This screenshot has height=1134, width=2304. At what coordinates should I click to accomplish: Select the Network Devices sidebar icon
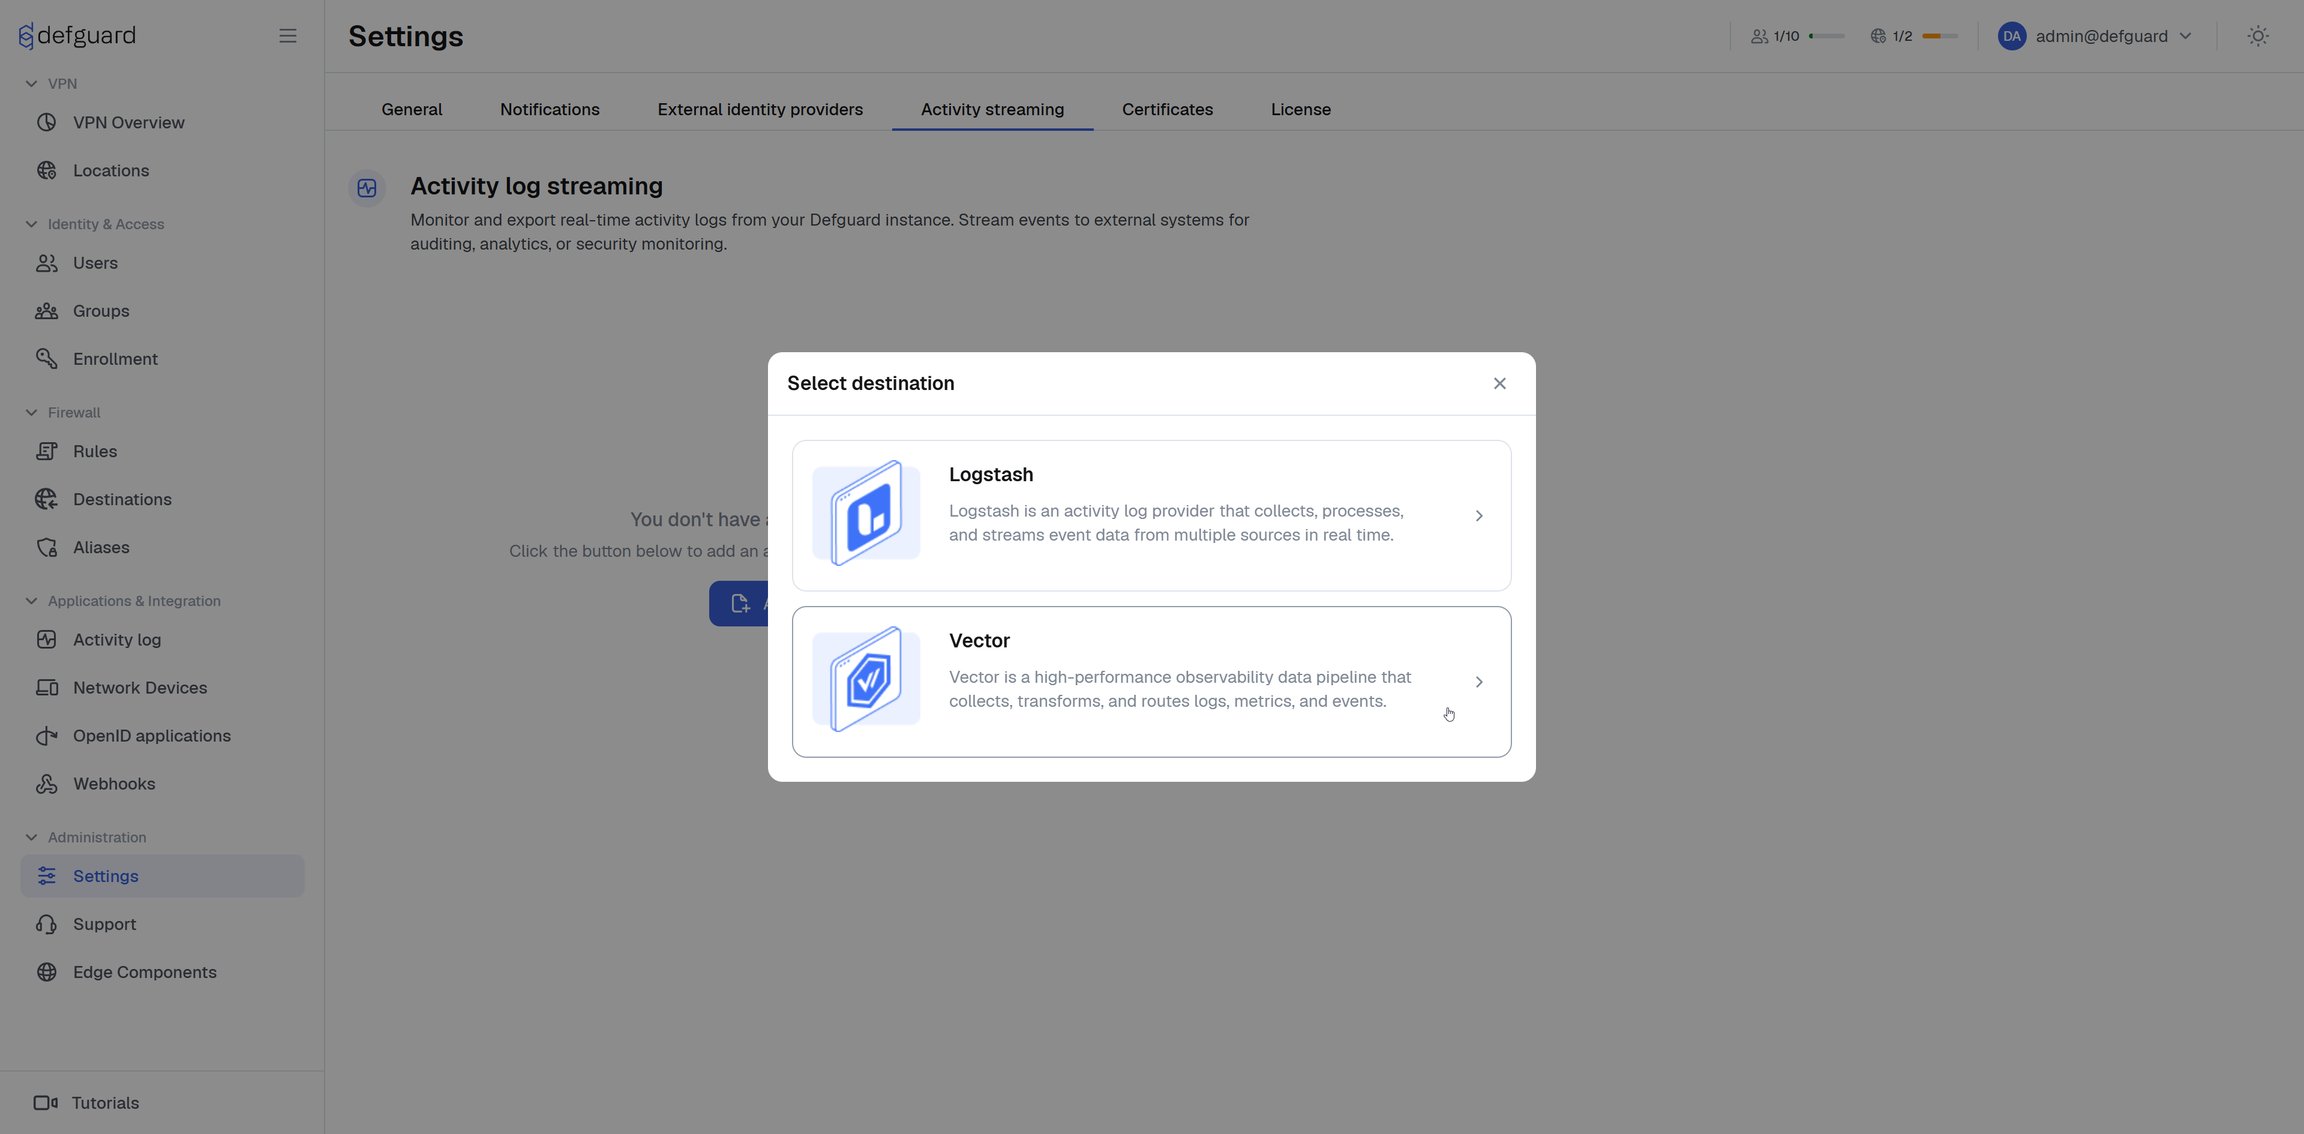46,688
